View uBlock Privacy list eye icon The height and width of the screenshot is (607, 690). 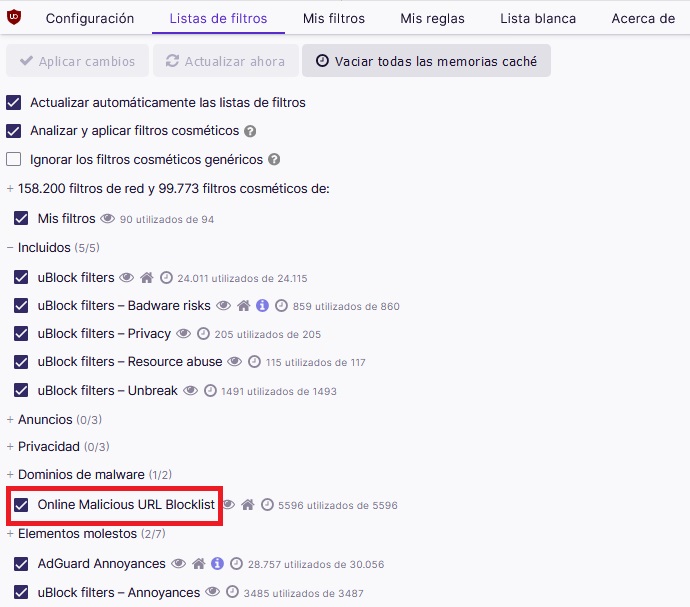point(184,333)
